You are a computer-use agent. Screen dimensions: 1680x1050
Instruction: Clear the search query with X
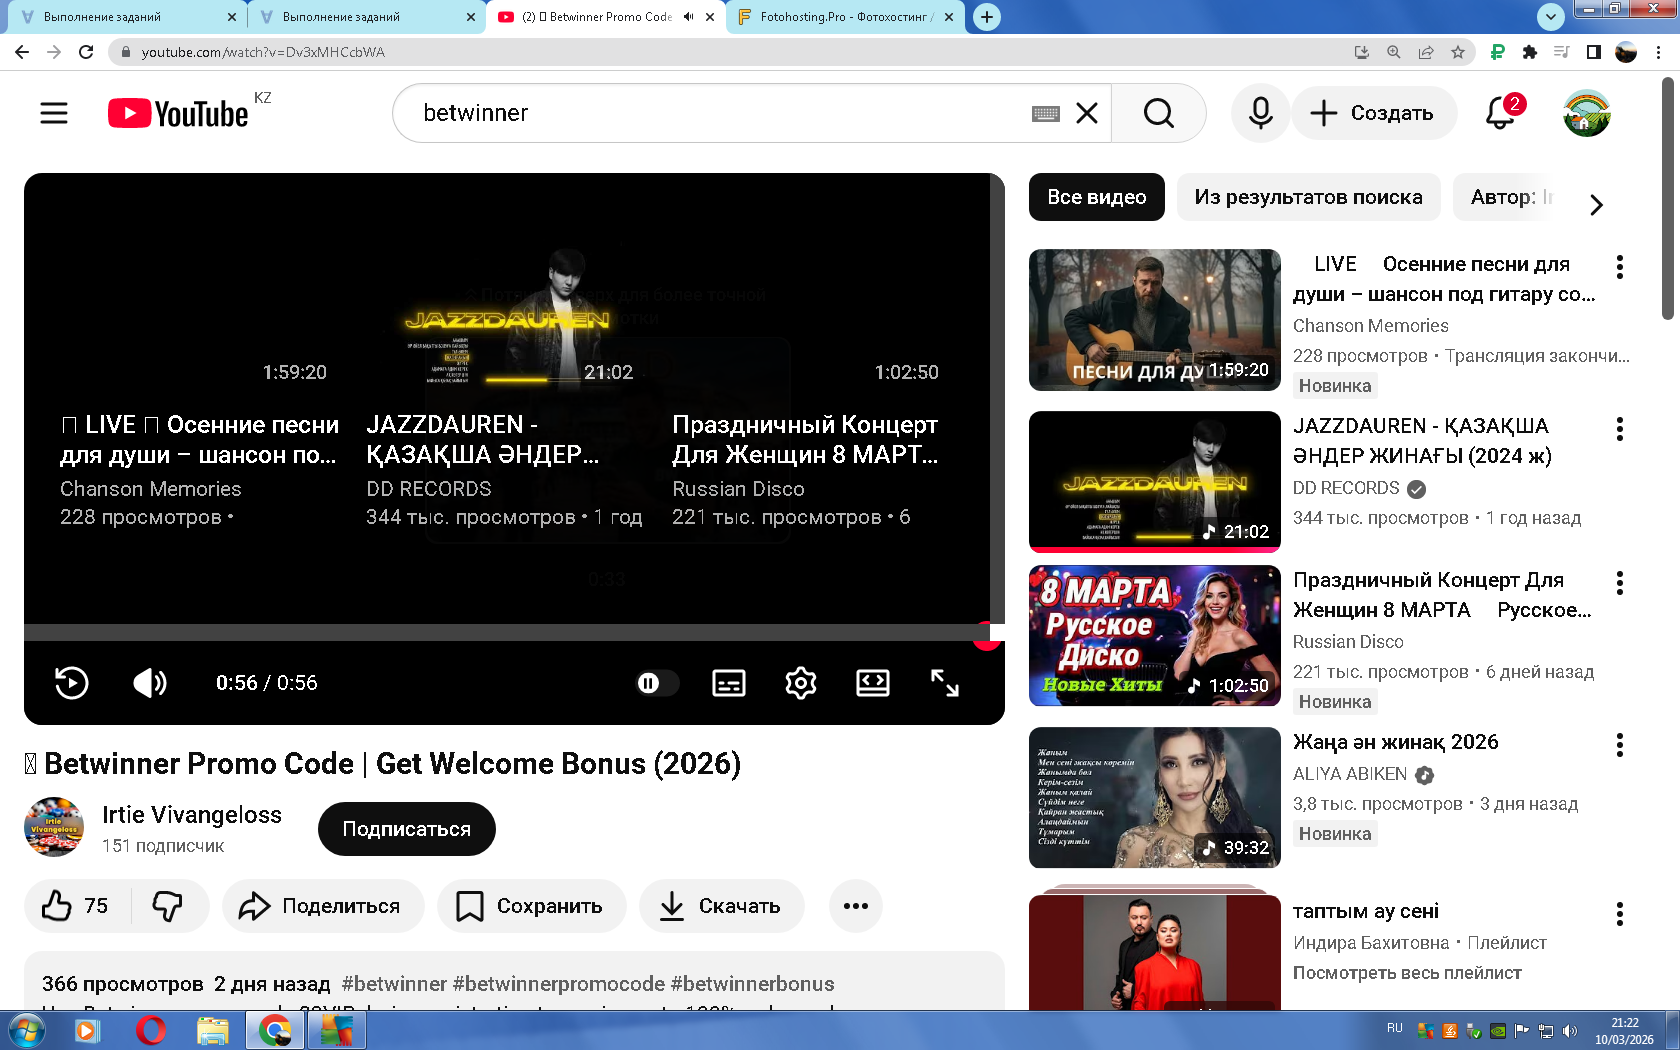pyautogui.click(x=1087, y=114)
